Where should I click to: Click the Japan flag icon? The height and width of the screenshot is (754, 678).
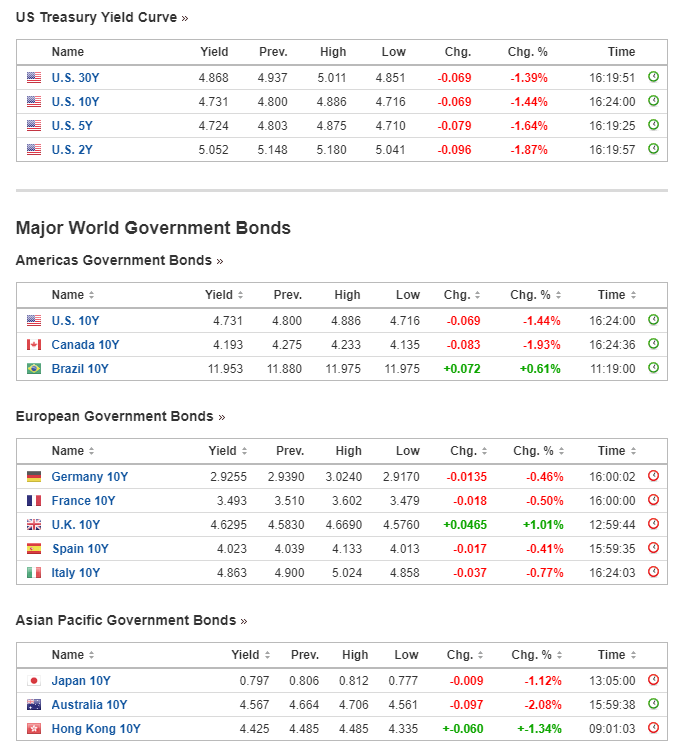34,681
